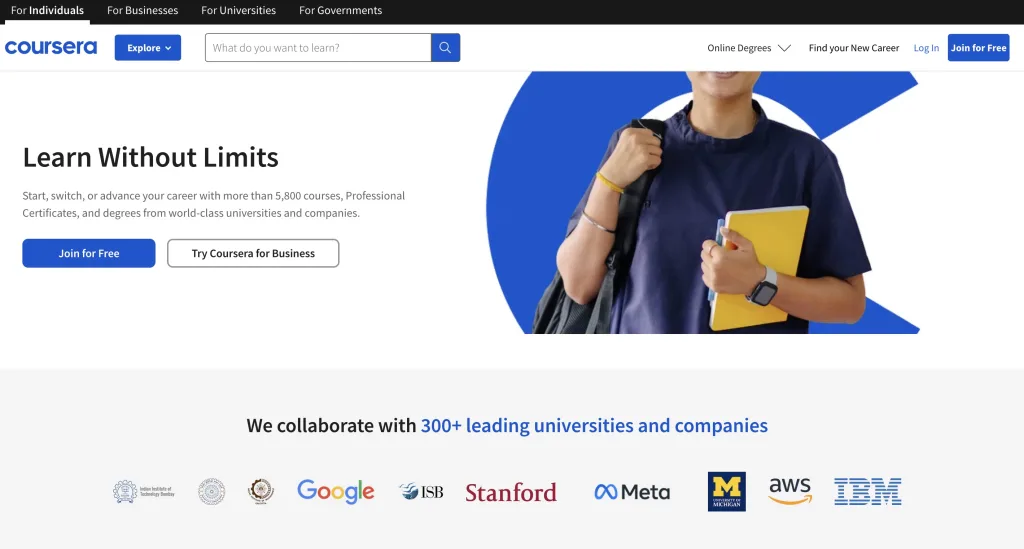Screen dimensions: 1024x549
Task: Open the Stanford partner logo
Action: click(x=511, y=492)
